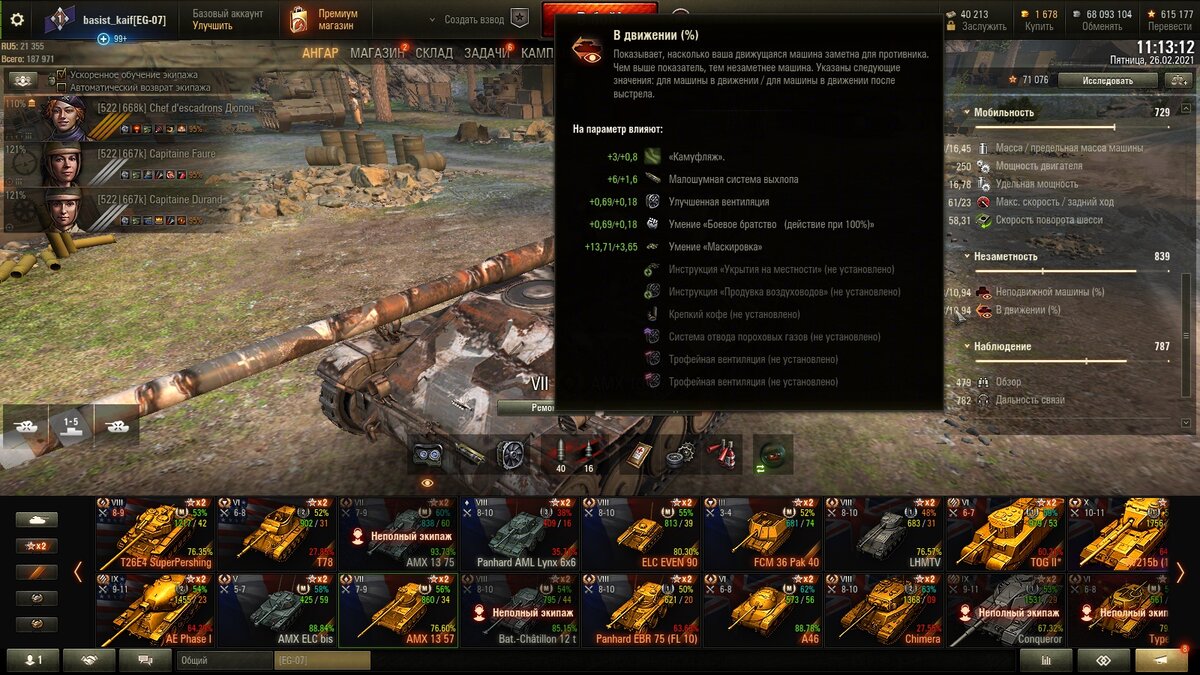Open the handshake referral icon

coord(89,660)
